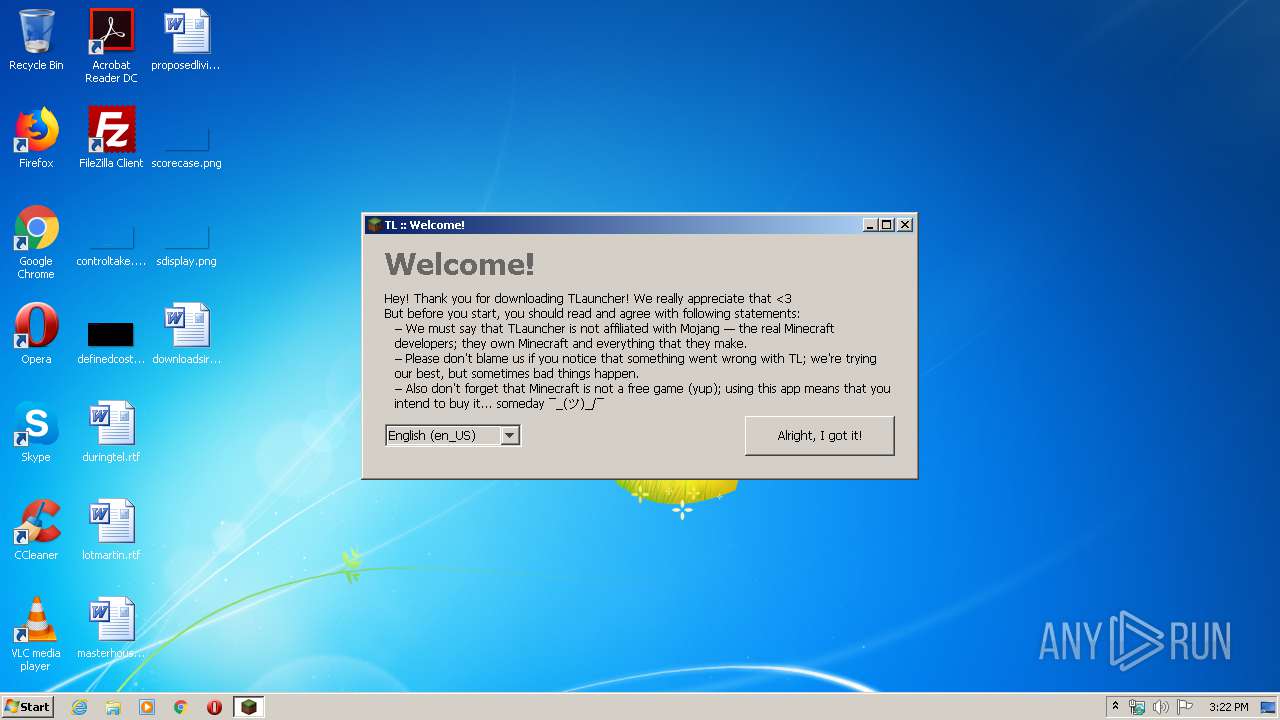Viewport: 1280px width, 720px height.
Task: Select the Google Chrome desktop shortcut
Action: 36,242
